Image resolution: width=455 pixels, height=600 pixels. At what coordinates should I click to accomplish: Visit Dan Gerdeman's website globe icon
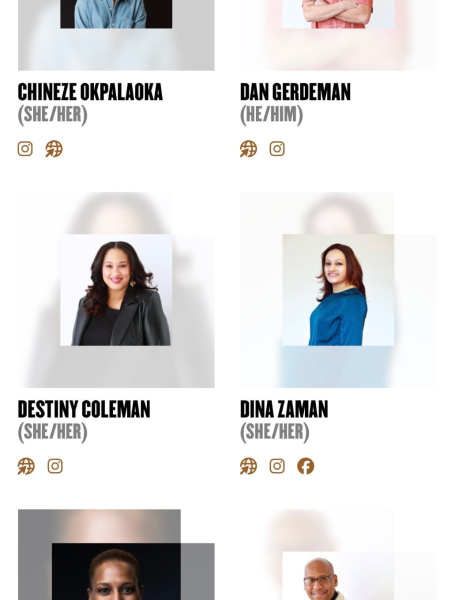click(x=249, y=149)
